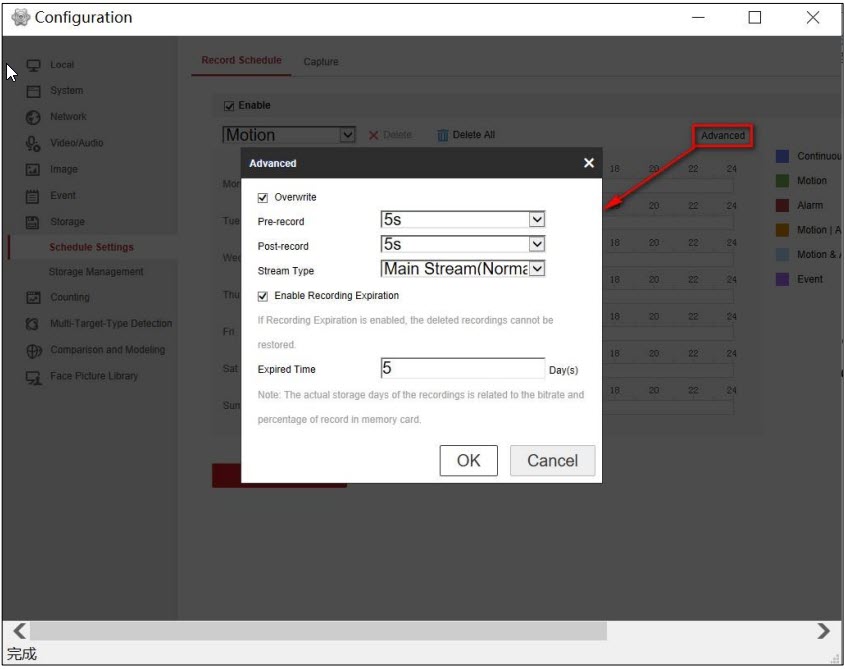
Task: Select the Network globe icon
Action: [33, 117]
